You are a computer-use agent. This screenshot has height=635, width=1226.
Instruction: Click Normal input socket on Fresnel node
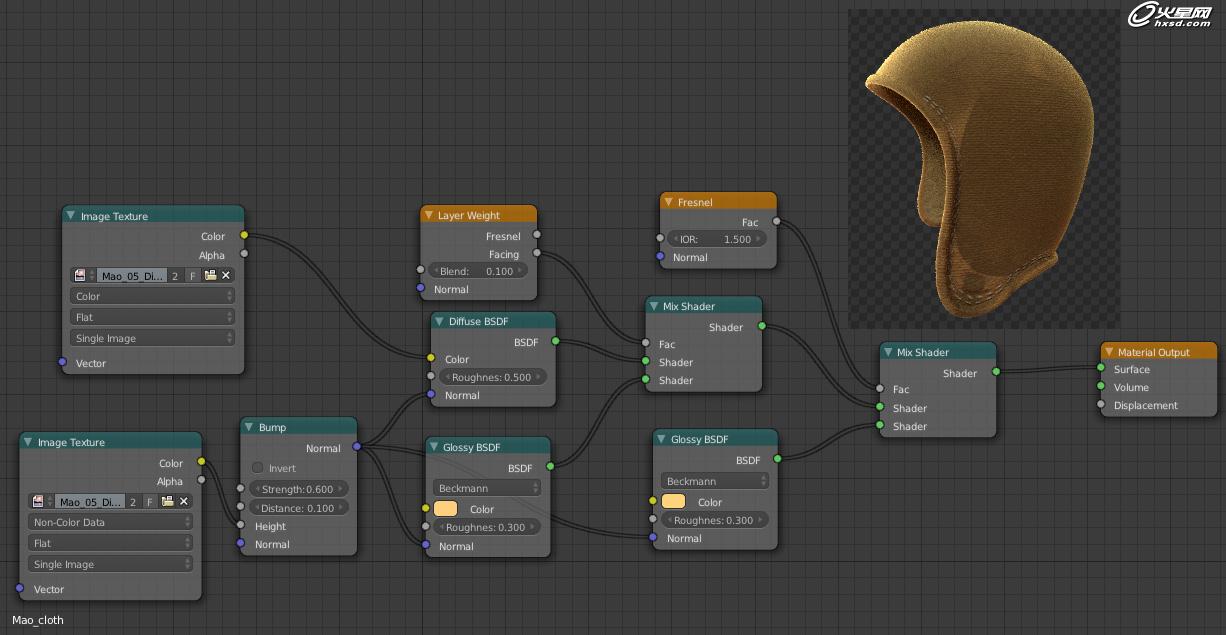tap(660, 257)
